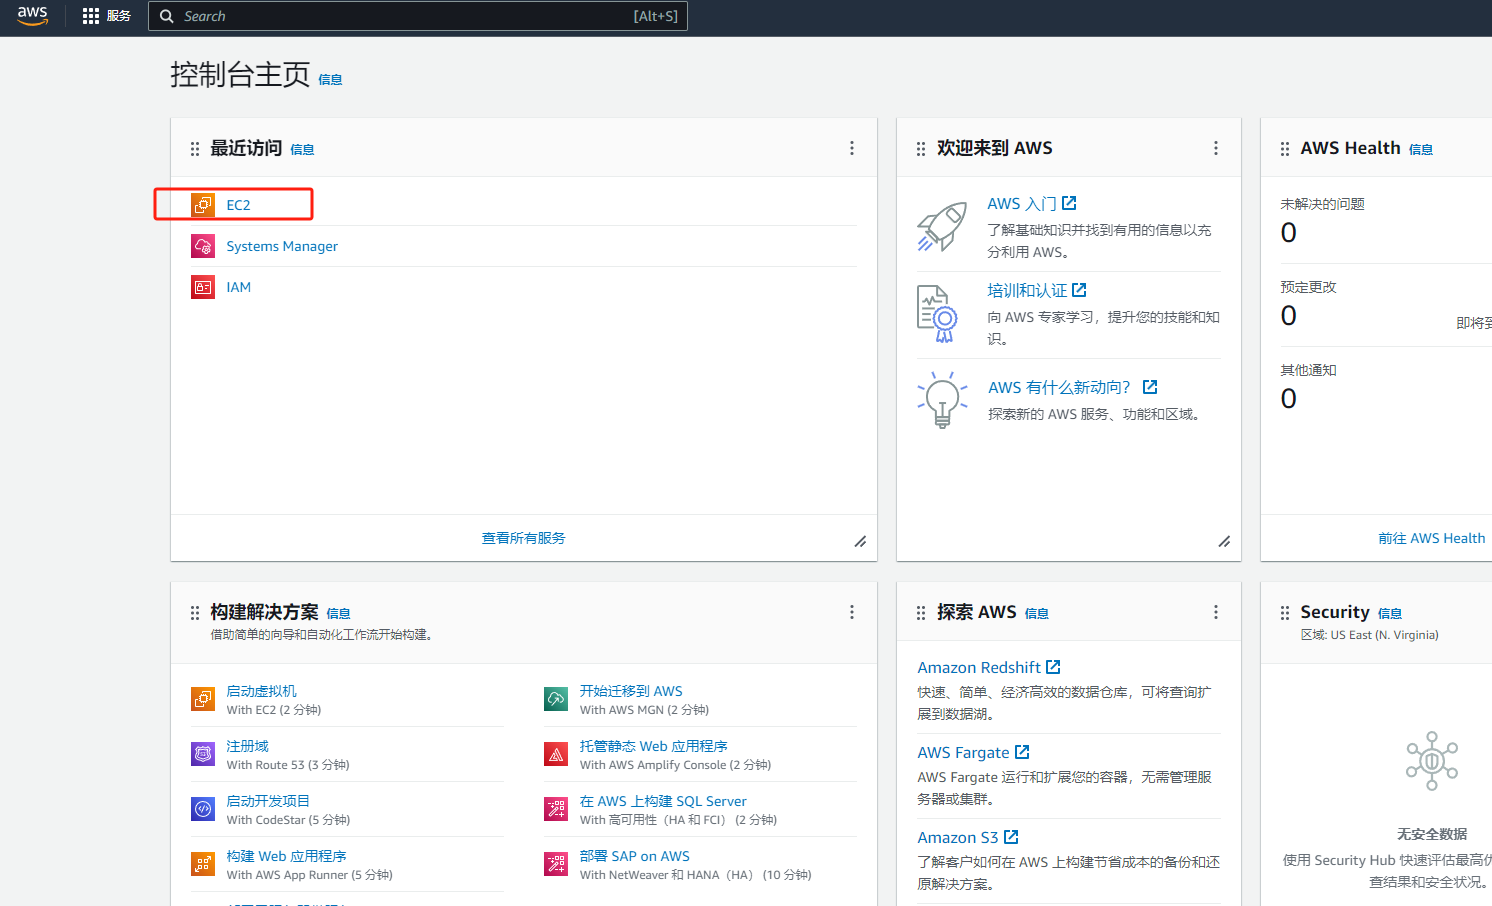Open the Amazon S3 link

pos(967,837)
